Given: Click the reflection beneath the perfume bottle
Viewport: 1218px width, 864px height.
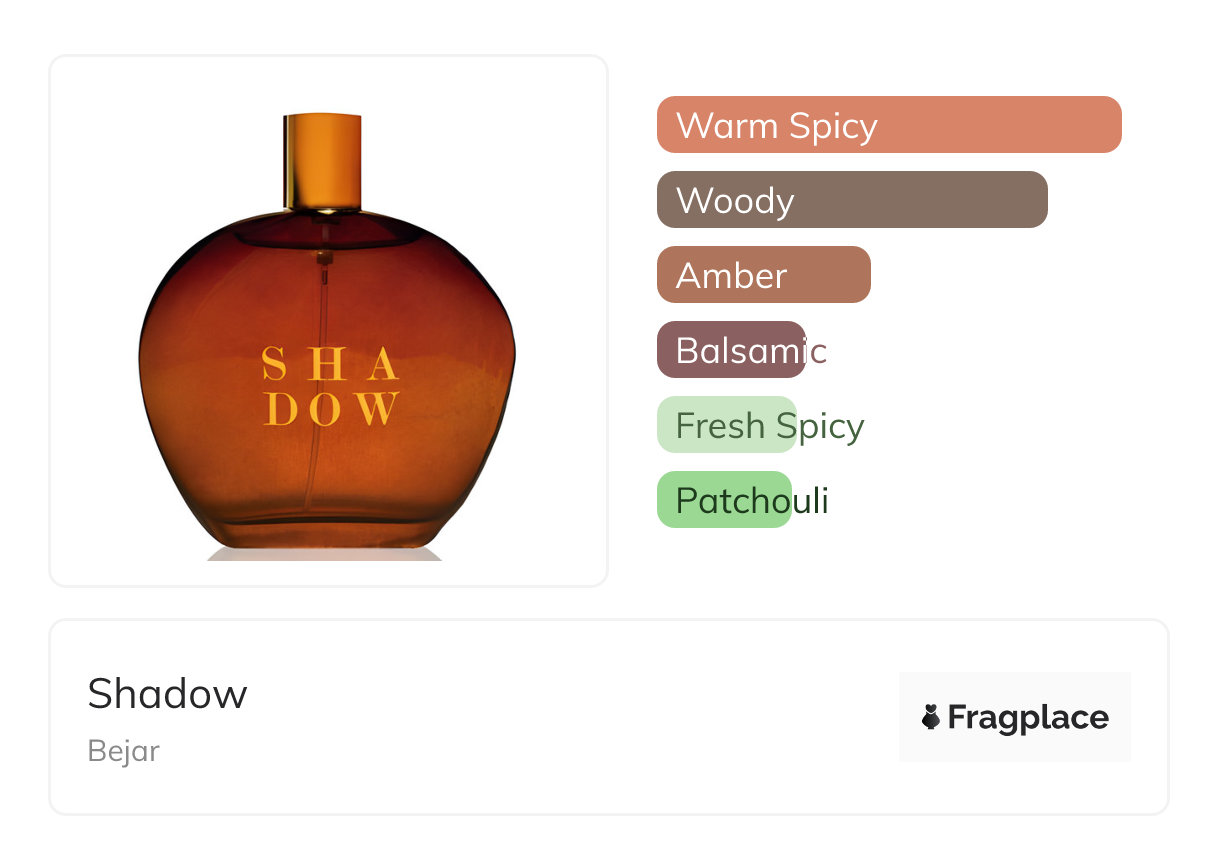Looking at the screenshot, I should (x=325, y=553).
